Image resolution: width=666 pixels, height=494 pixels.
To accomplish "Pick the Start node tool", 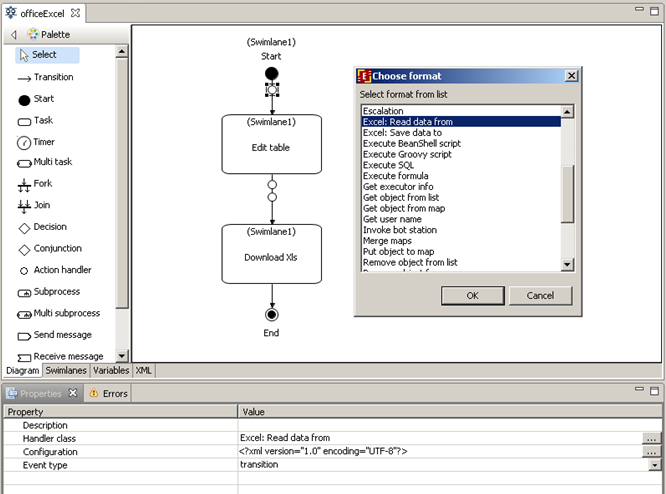I will pyautogui.click(x=43, y=99).
